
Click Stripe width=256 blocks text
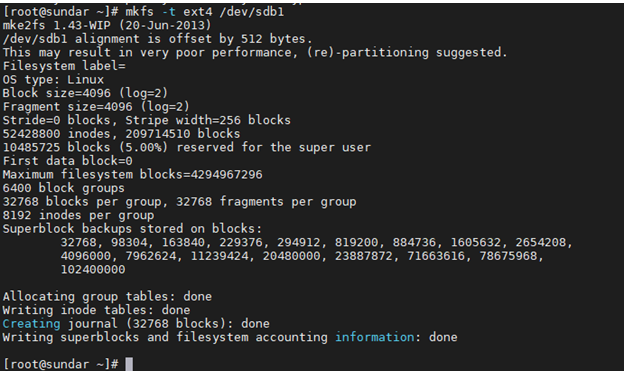pyautogui.click(x=208, y=120)
